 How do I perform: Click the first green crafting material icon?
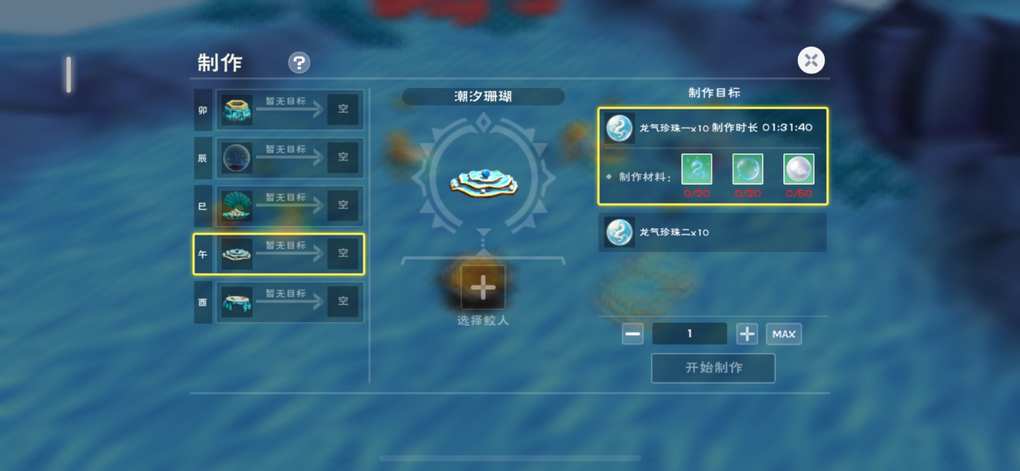pyautogui.click(x=696, y=169)
